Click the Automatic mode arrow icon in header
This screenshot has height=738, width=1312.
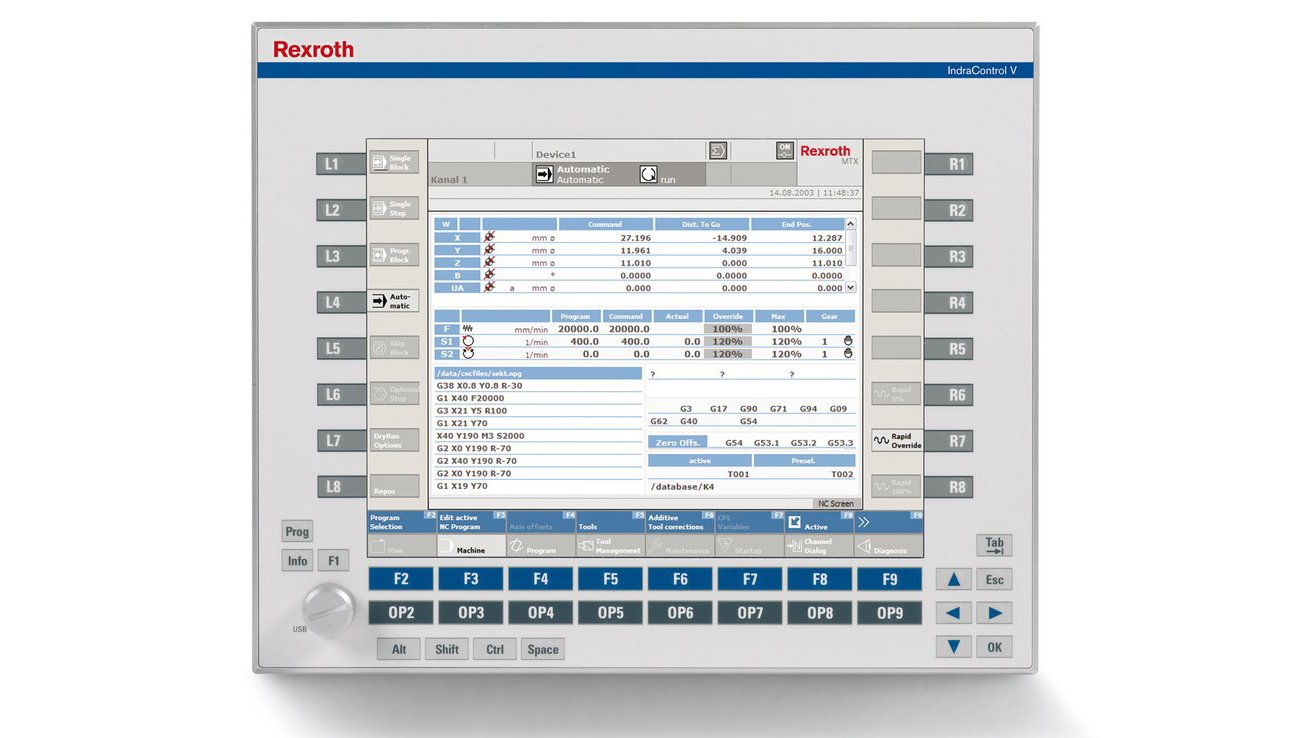[544, 174]
